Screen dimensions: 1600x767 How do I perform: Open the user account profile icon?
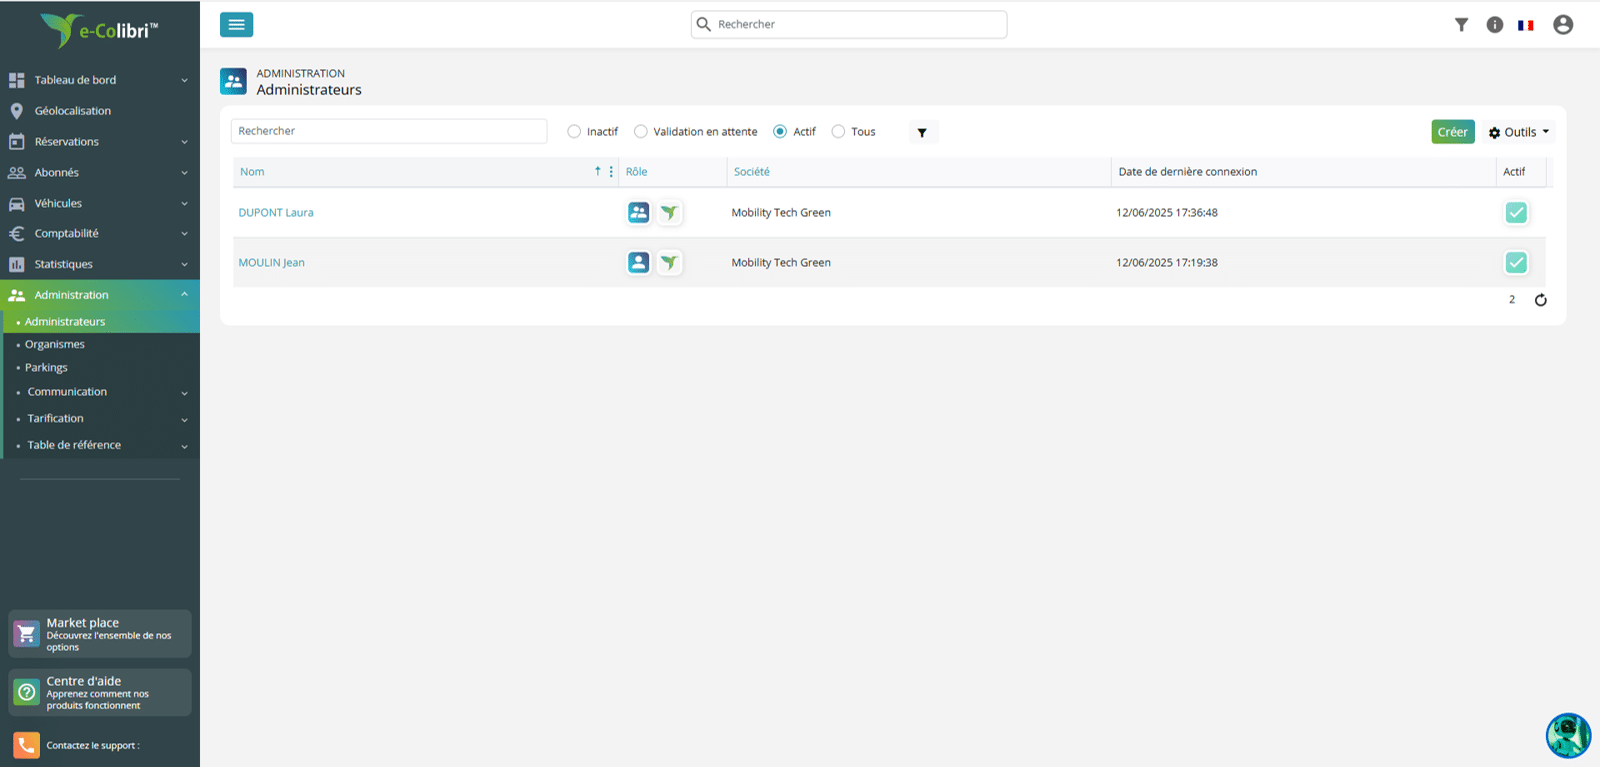(1563, 25)
